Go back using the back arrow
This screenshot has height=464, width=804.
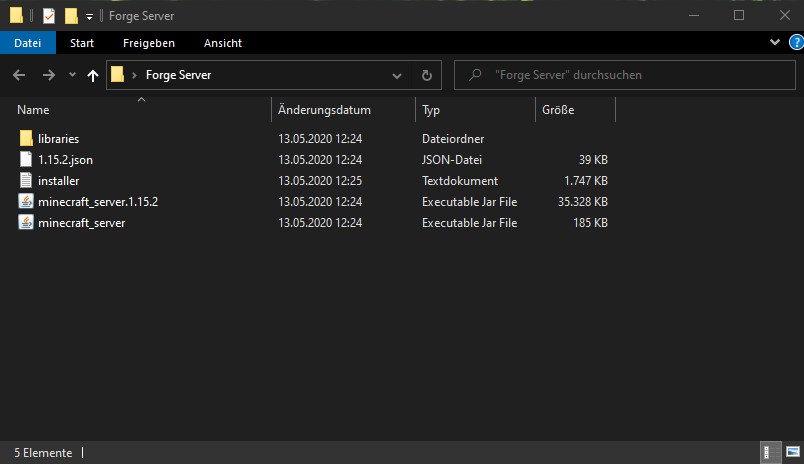pos(20,75)
